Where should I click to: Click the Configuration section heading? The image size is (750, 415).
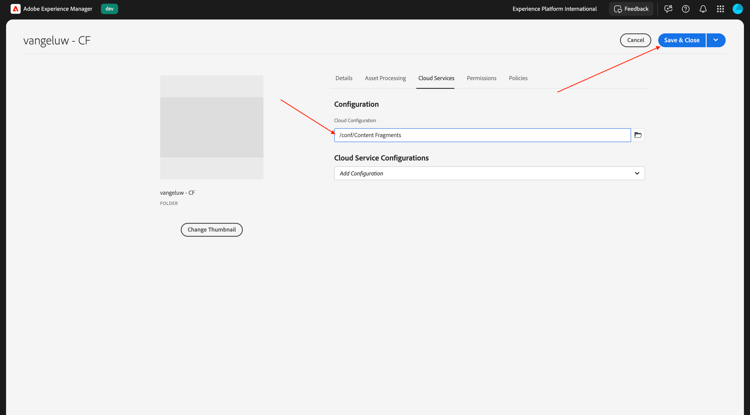[x=356, y=104]
